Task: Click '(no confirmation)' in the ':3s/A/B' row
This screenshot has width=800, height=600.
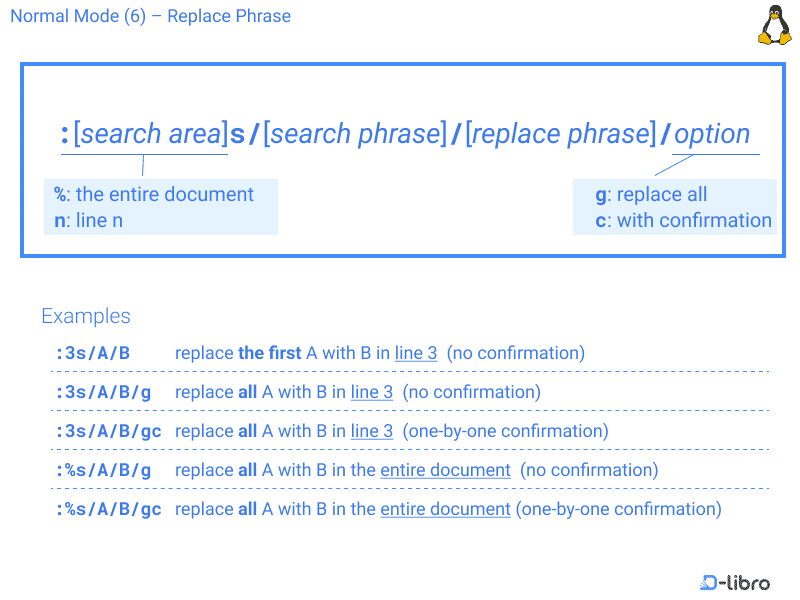Action: tap(516, 353)
